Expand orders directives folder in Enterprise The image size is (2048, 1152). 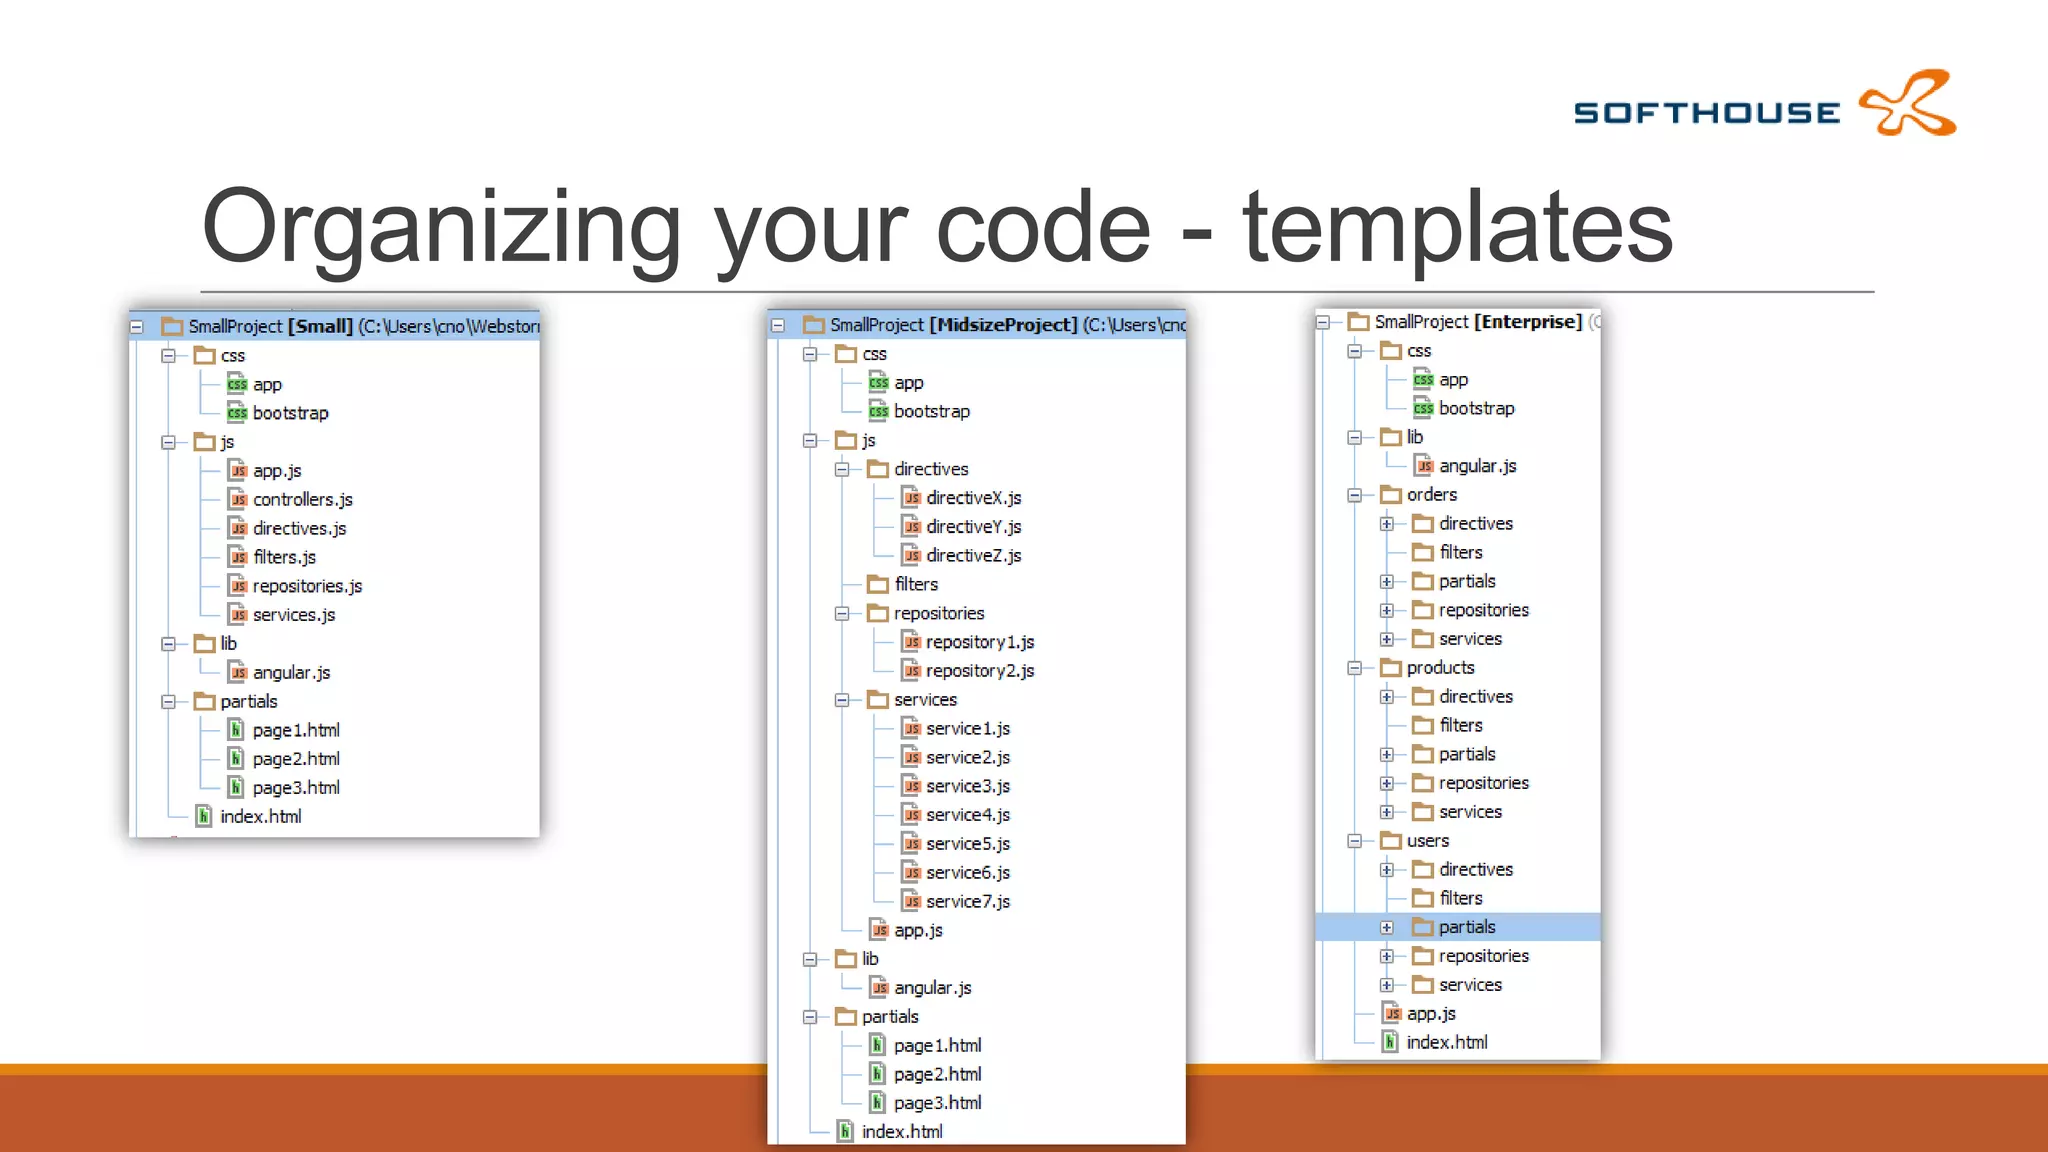[x=1387, y=524]
